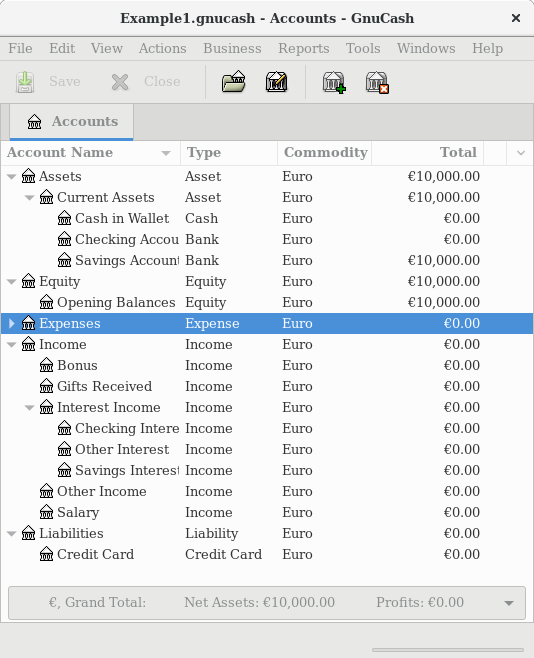
Task: Open selected account folder icon
Action: [x=234, y=81]
